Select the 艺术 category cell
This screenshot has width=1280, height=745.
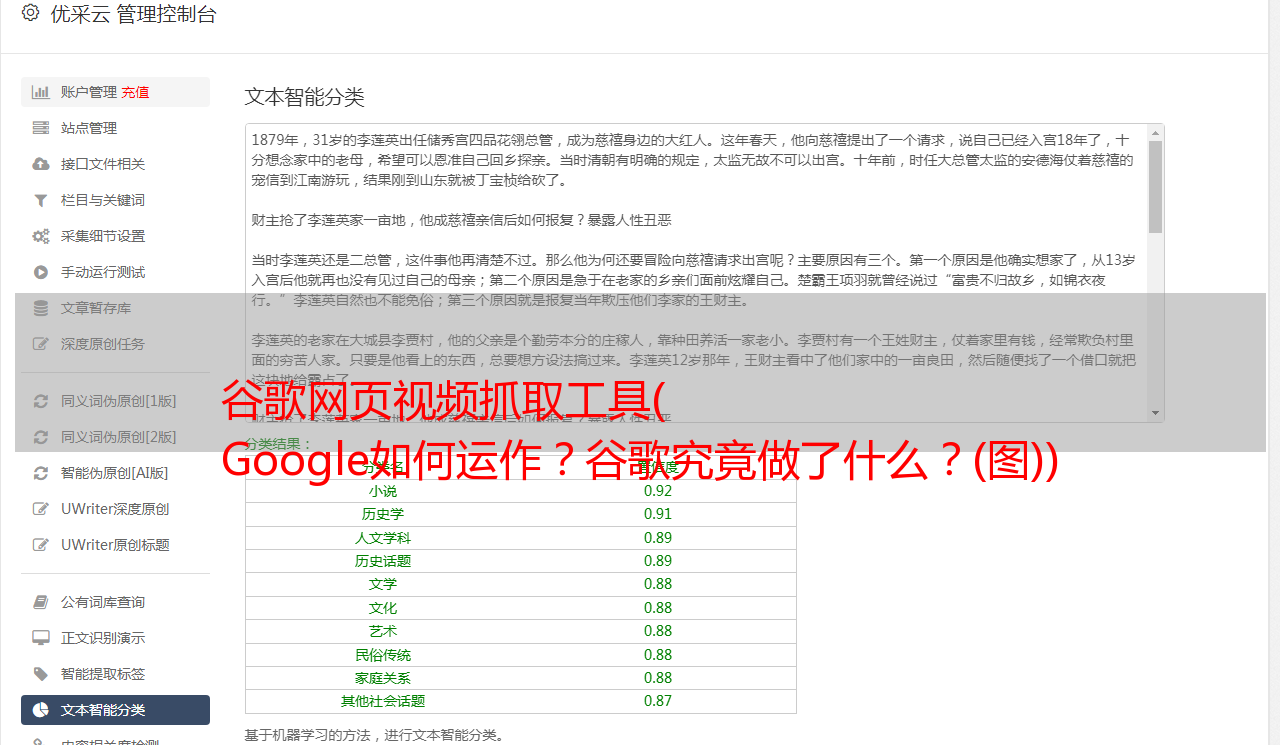coord(383,631)
